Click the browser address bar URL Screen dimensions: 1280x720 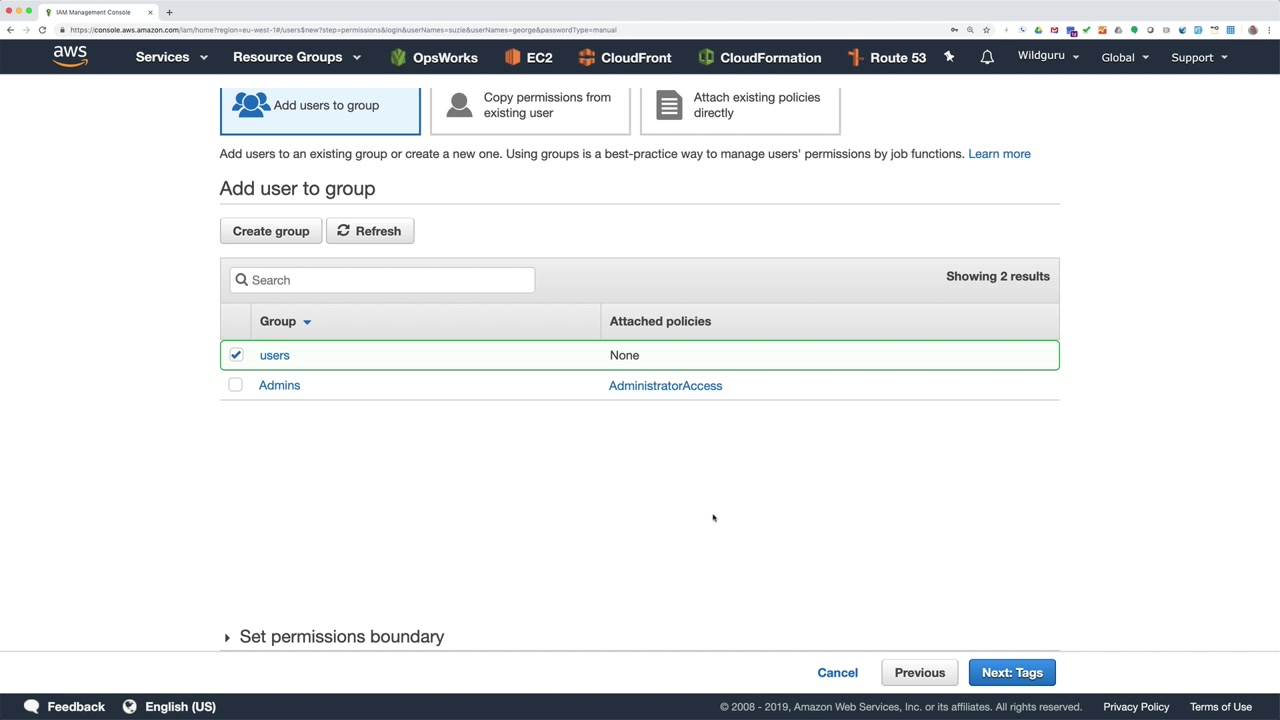tap(343, 30)
